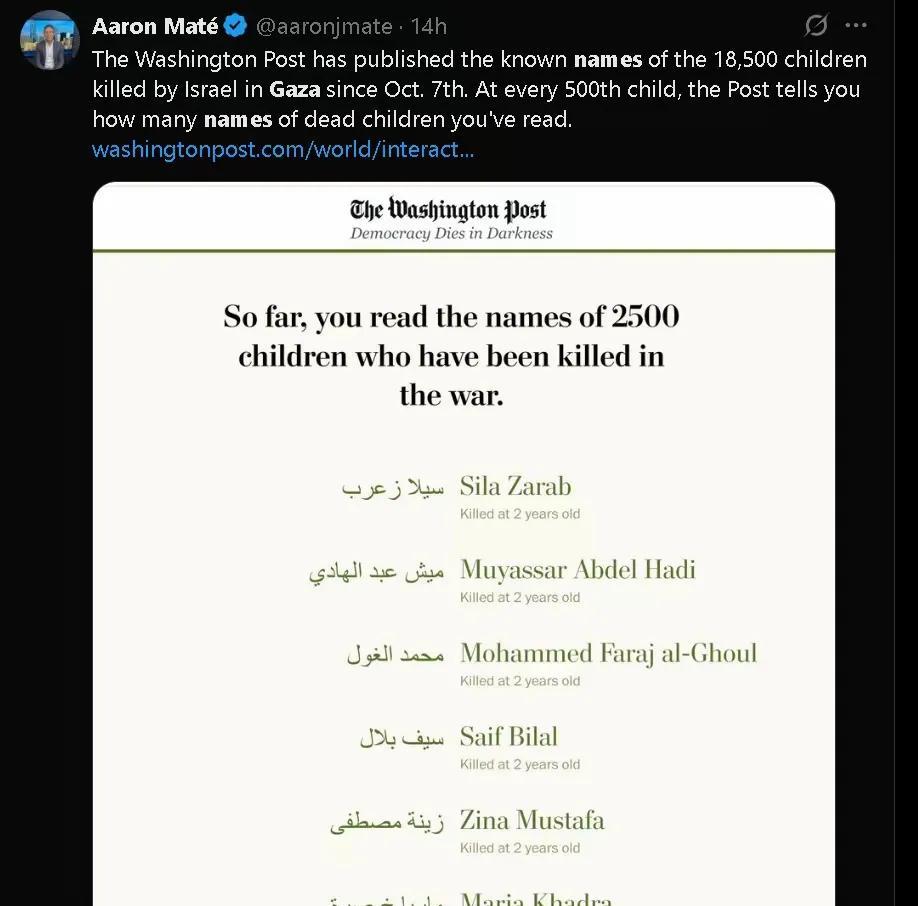The height and width of the screenshot is (906, 918).
Task: Open the tweet's 14h timestamp
Action: pyautogui.click(x=430, y=26)
